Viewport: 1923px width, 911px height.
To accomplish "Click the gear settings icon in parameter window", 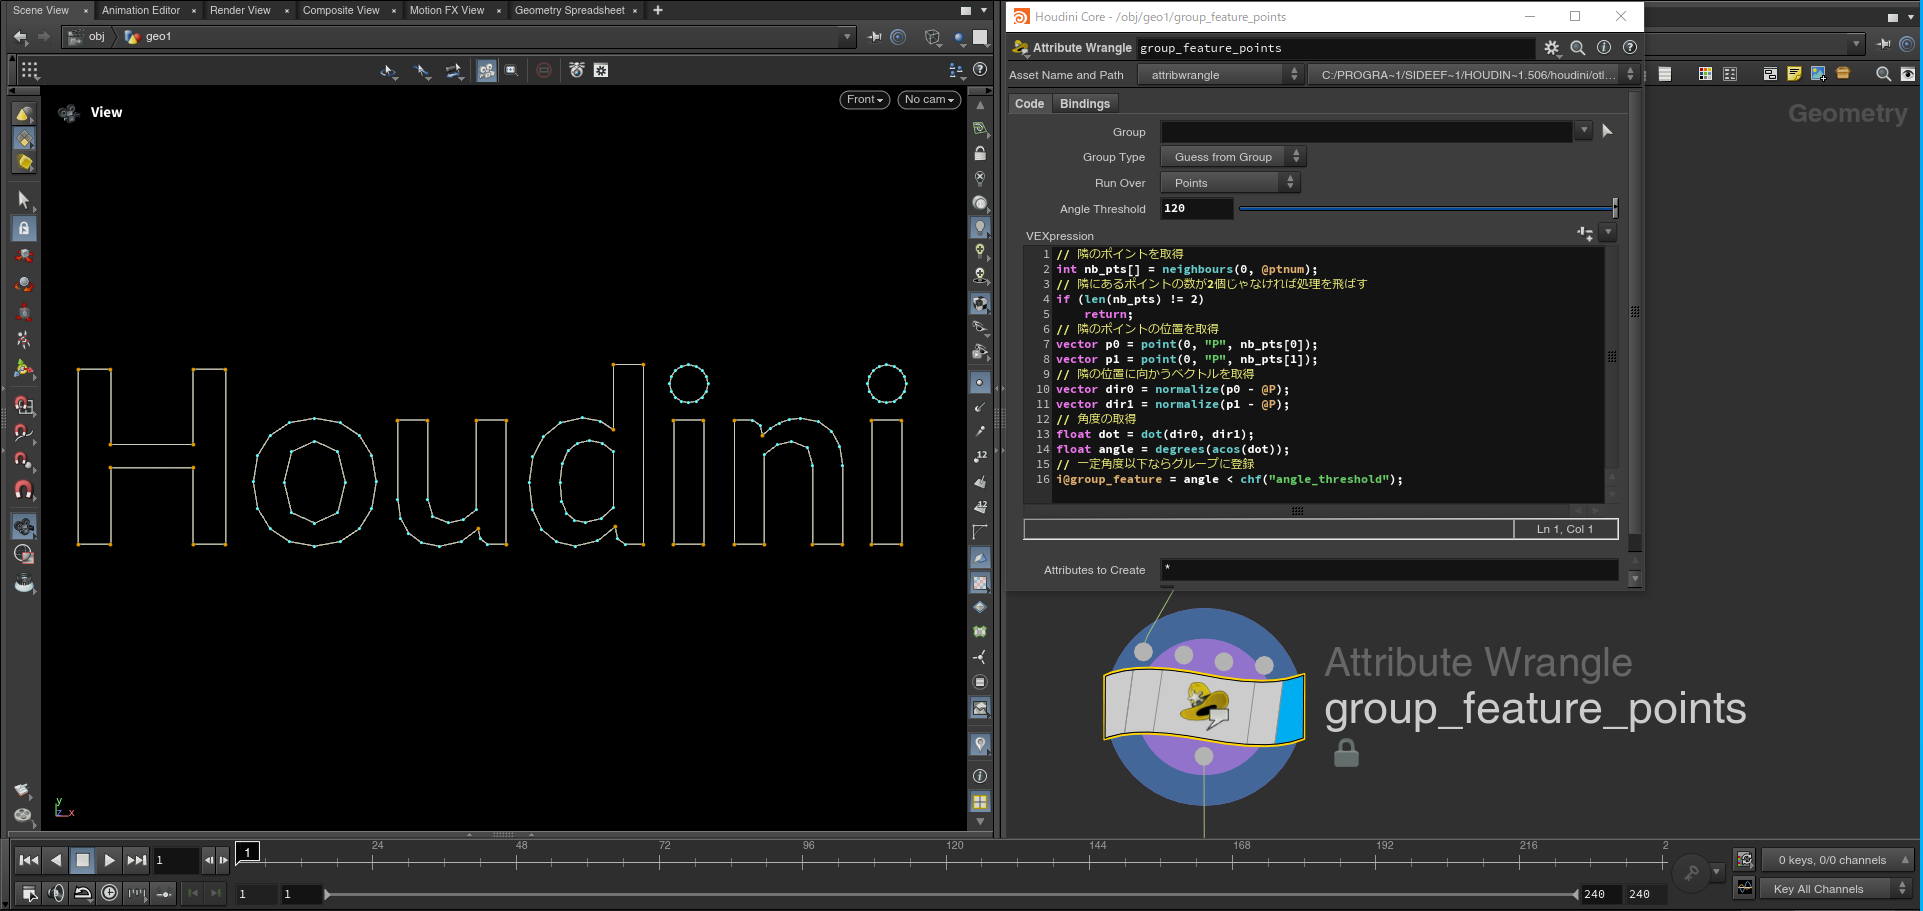I will click(x=1551, y=48).
